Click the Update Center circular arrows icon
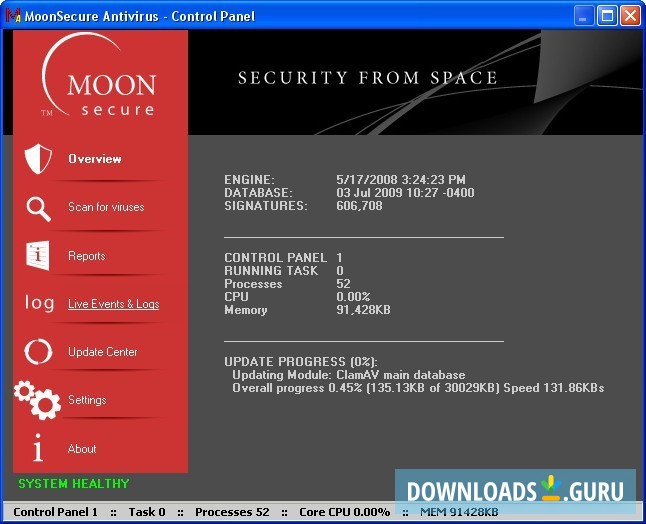646x524 pixels. coord(38,352)
